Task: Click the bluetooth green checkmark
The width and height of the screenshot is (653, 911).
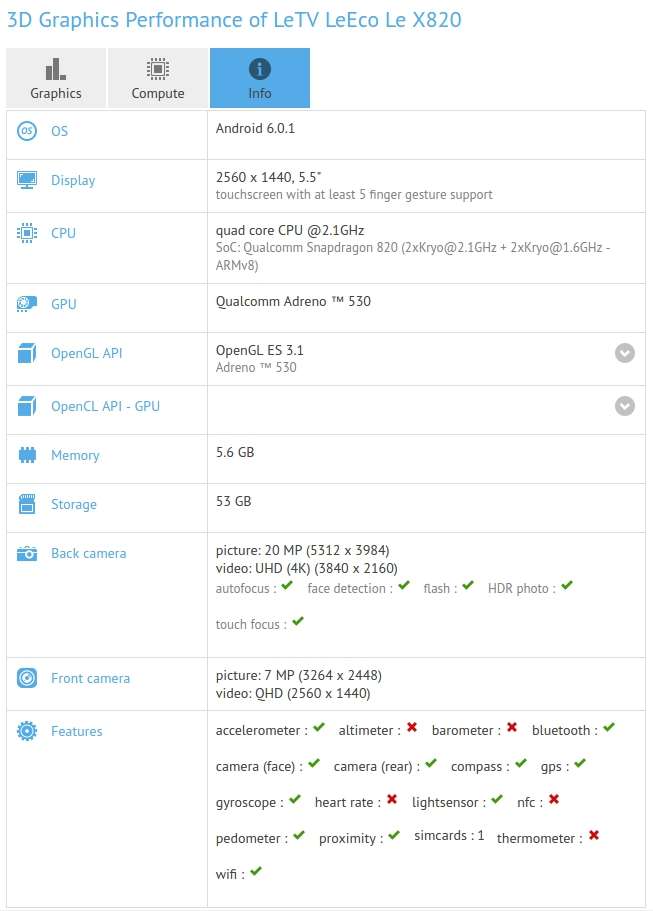Action: [x=609, y=727]
